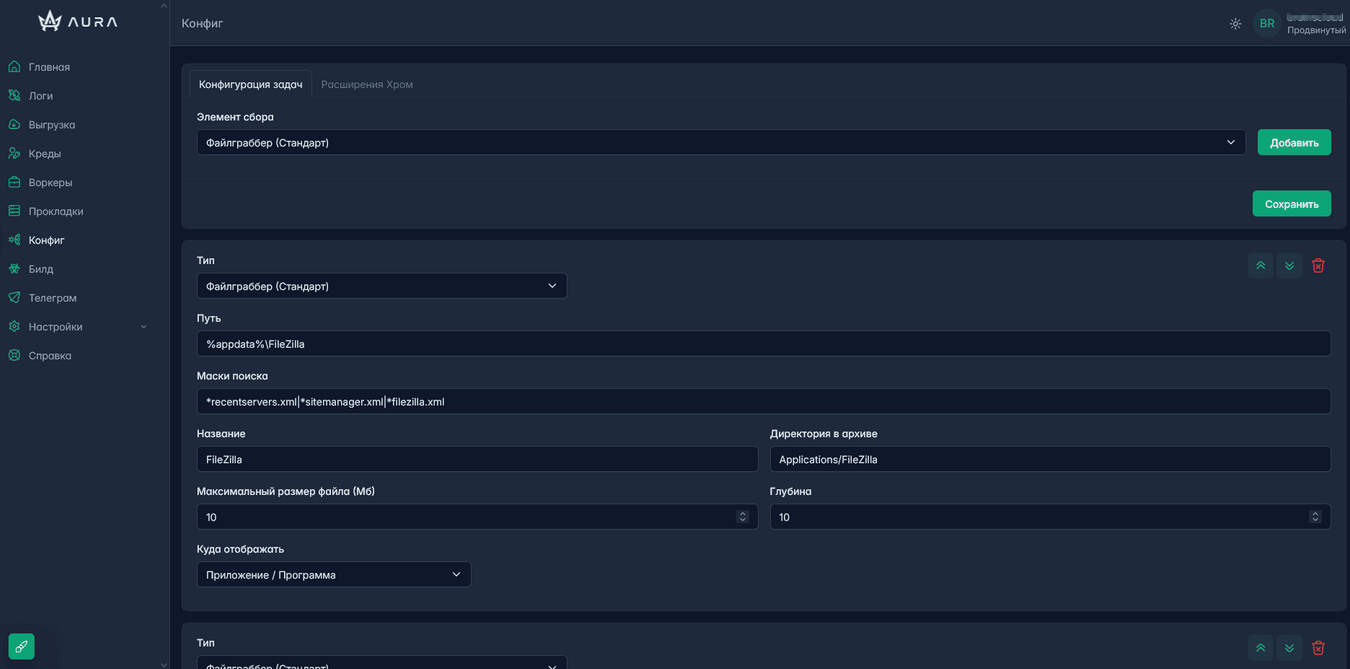1350x669 pixels.
Task: Open the Логи sidebar icon
Action: pos(14,96)
